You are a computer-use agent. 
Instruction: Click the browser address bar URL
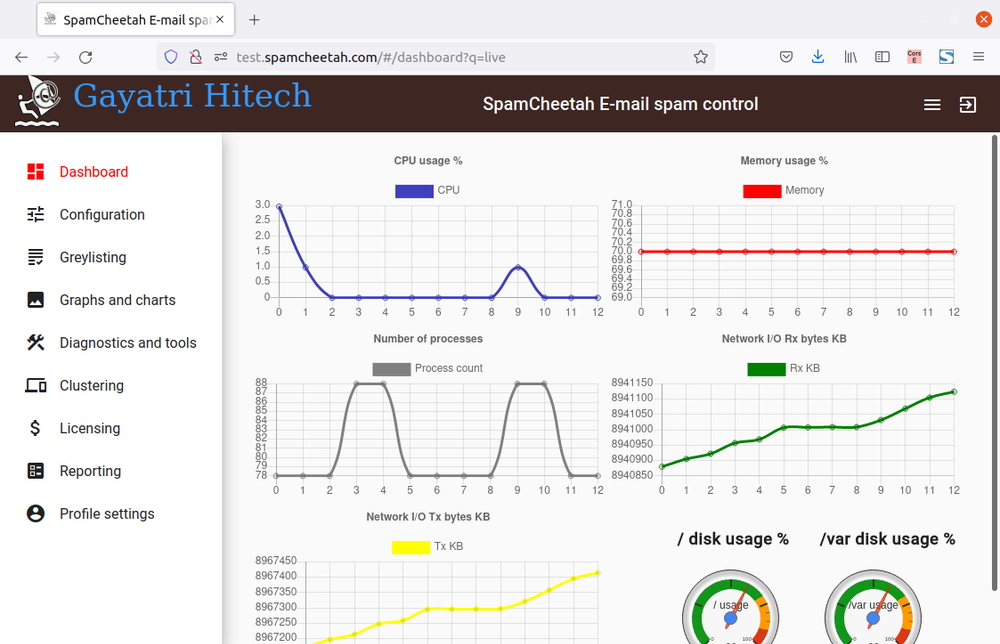(x=371, y=57)
